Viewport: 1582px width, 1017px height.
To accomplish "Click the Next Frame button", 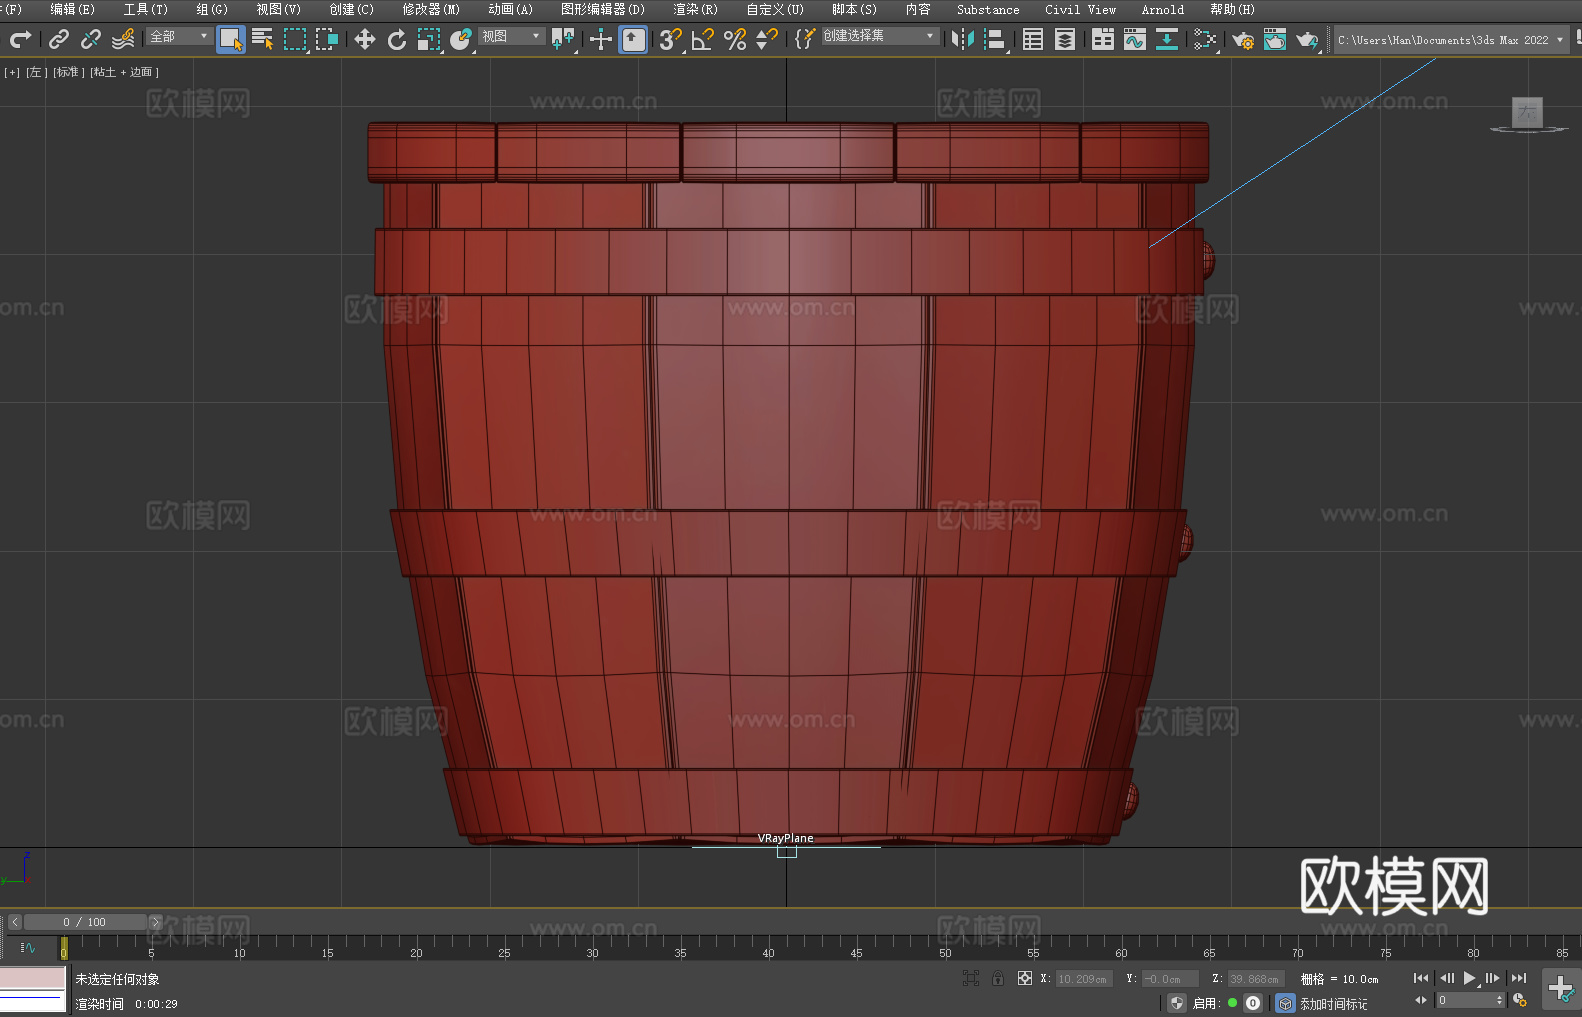I will click(1493, 978).
